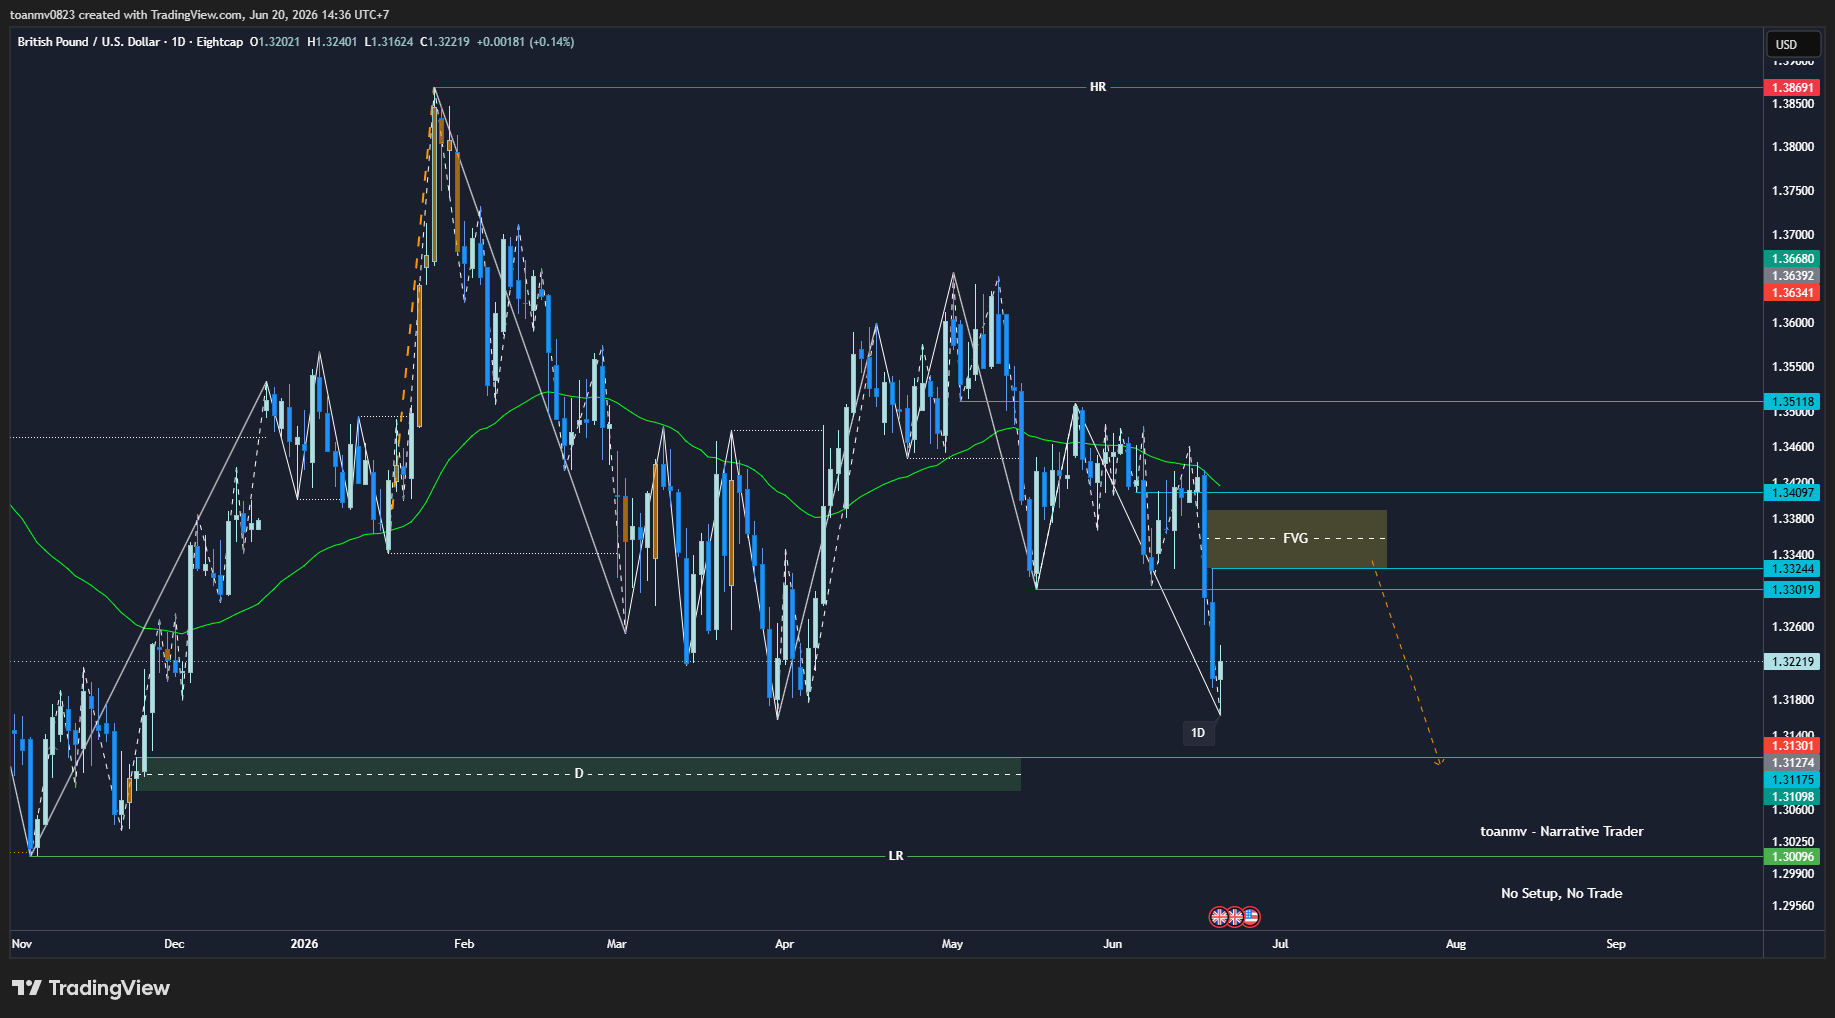Click the 1.36392 gray price label
Image resolution: width=1835 pixels, height=1018 pixels.
coord(1793,276)
